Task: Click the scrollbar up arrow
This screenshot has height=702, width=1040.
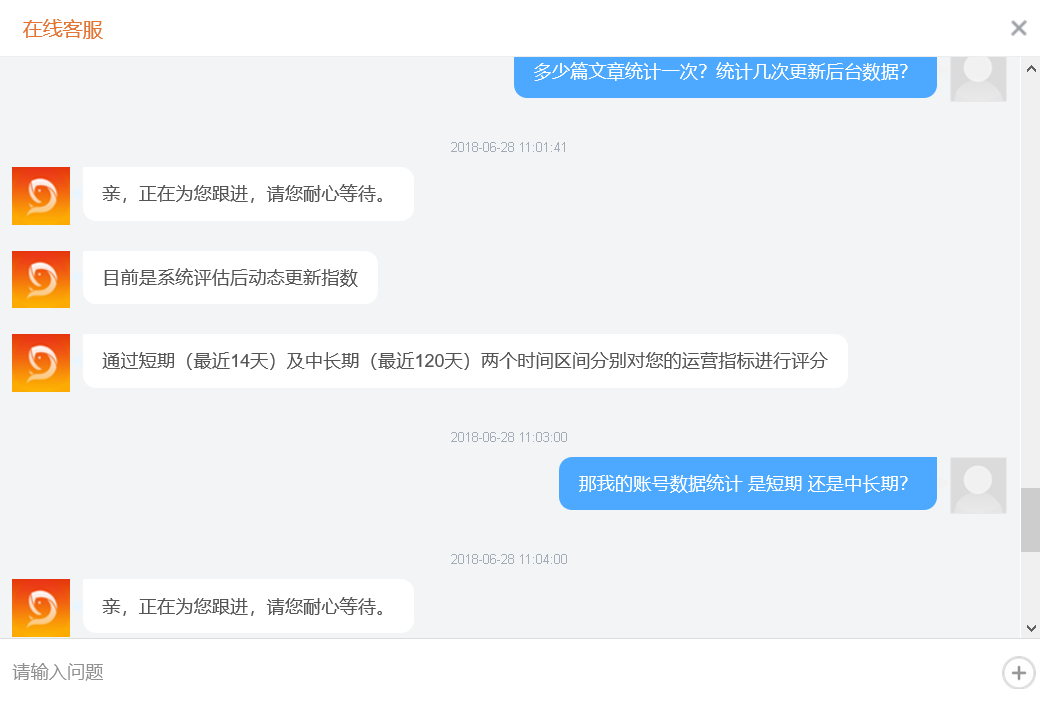Action: 1031,68
